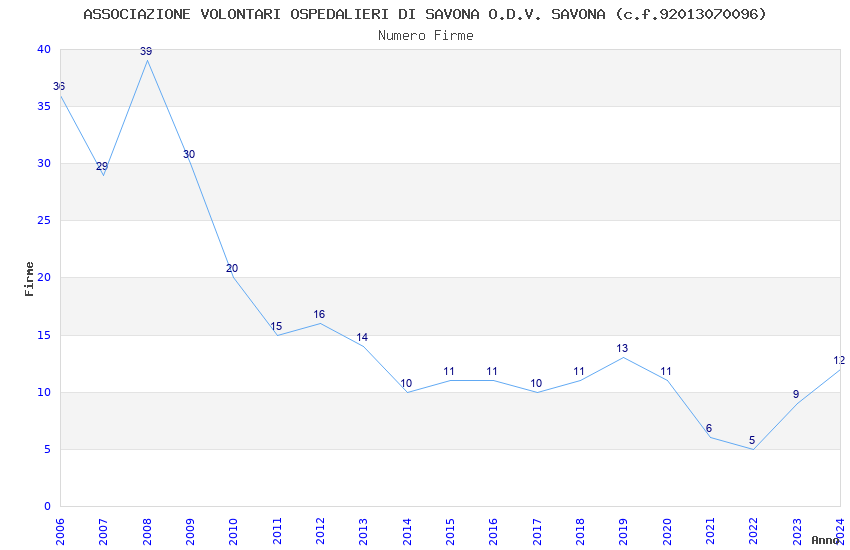Select the x-axis year 2011
The width and height of the screenshot is (850, 550).
point(276,531)
